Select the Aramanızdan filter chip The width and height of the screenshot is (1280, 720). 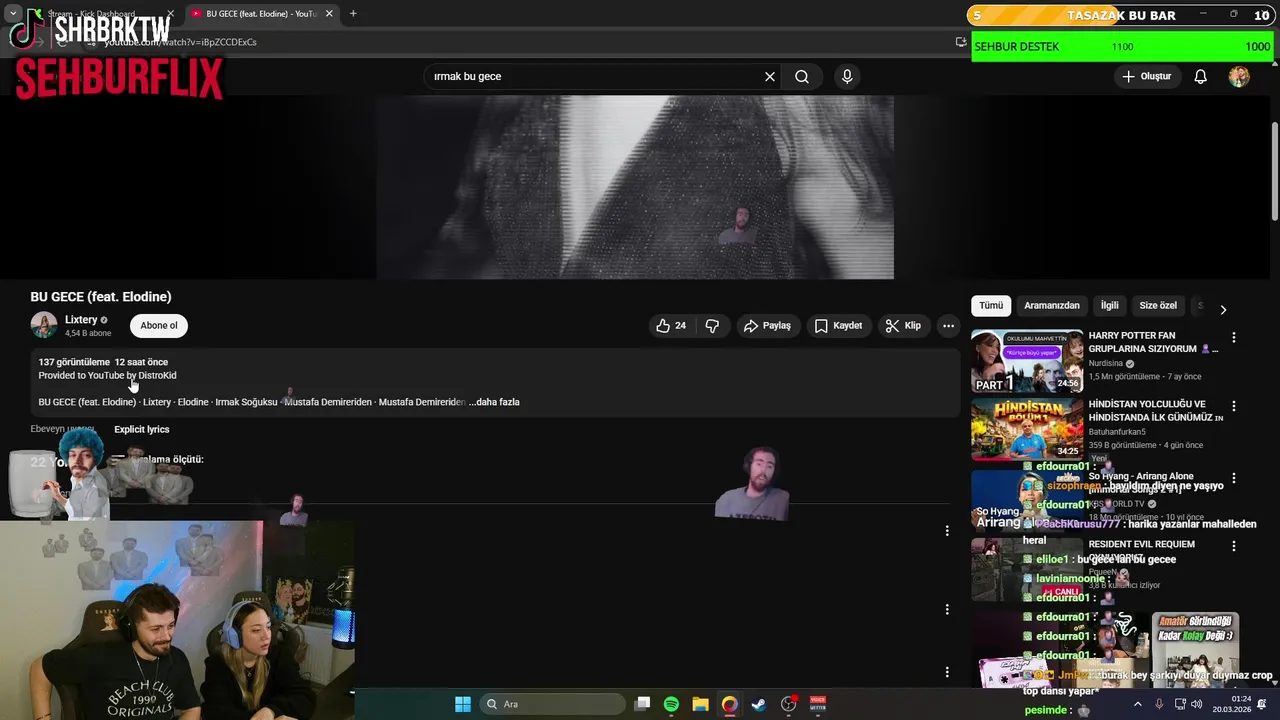[x=1052, y=305]
